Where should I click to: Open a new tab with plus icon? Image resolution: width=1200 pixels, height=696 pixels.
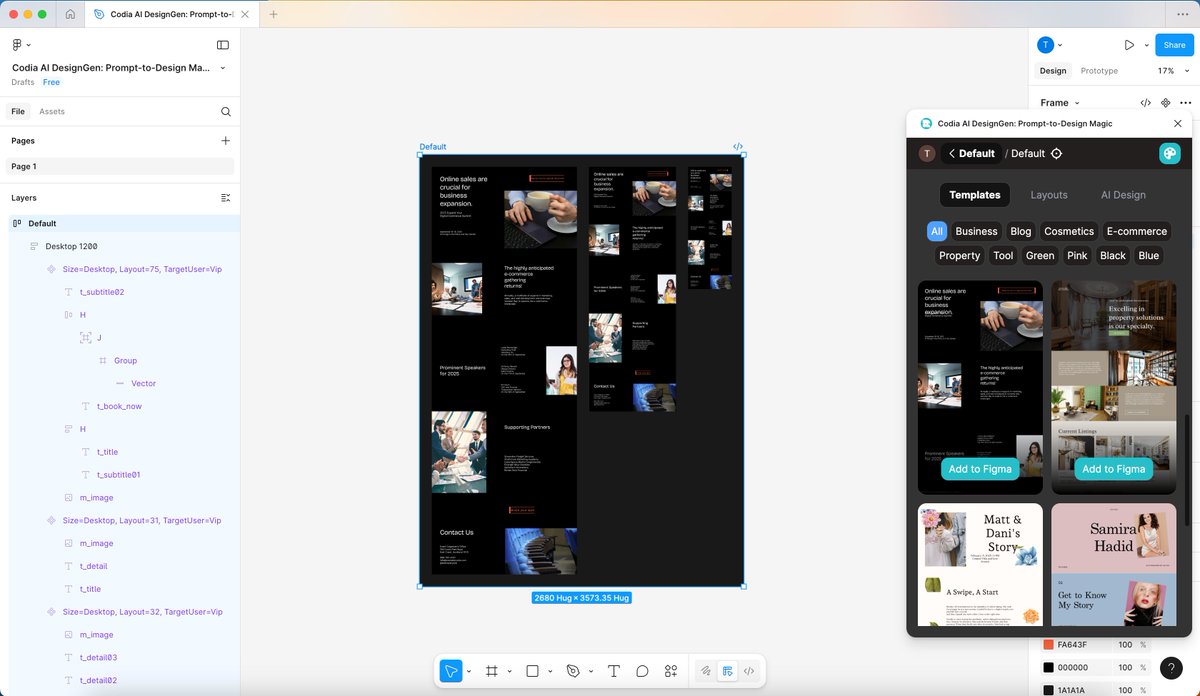[x=273, y=14]
